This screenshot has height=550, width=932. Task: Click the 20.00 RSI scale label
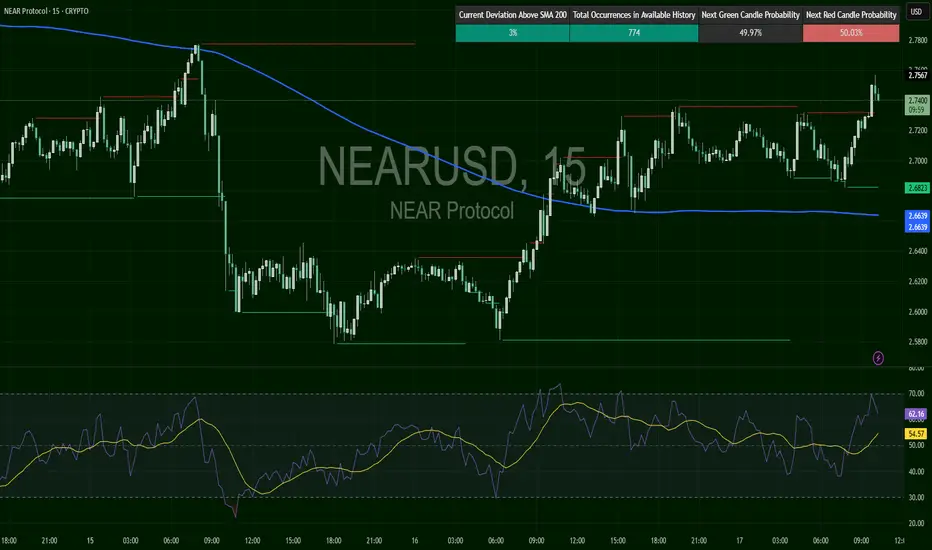[x=916, y=524]
